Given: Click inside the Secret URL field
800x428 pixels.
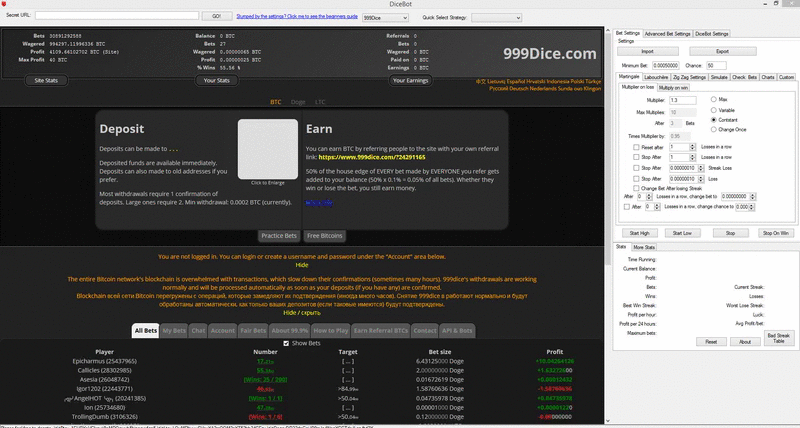Looking at the screenshot, I should coord(117,16).
